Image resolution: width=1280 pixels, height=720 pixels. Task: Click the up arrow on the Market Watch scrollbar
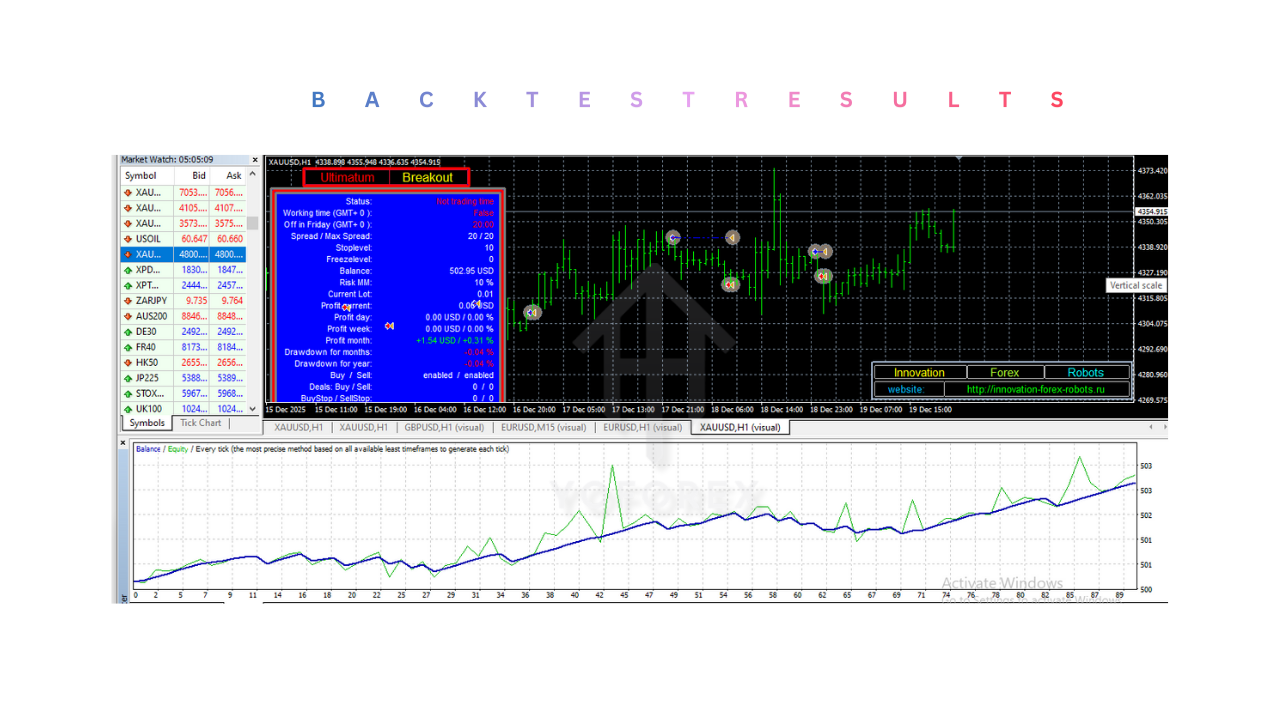pos(255,174)
